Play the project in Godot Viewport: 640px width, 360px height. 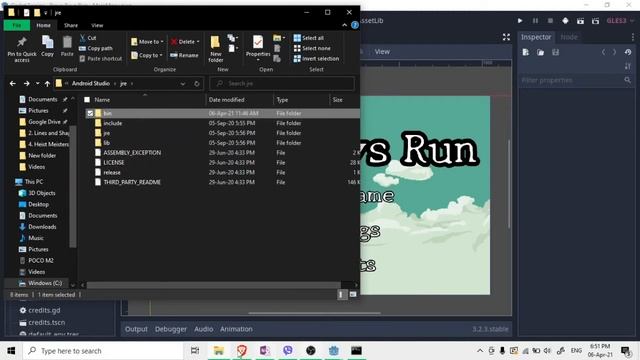[x=520, y=20]
